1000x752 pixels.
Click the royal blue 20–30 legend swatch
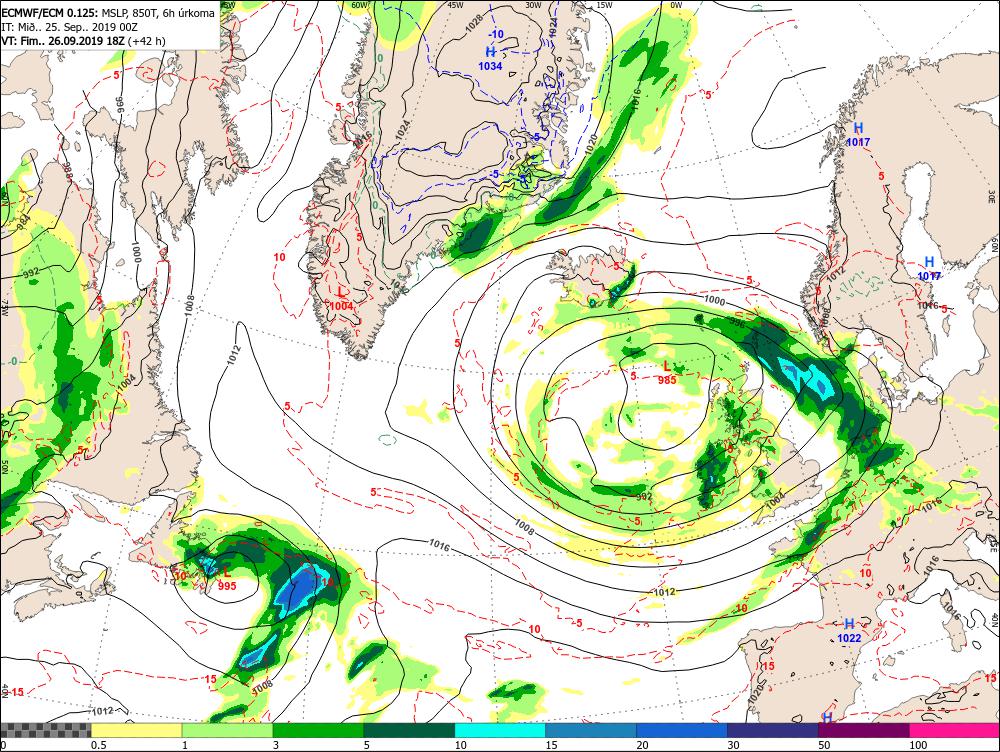[x=682, y=730]
